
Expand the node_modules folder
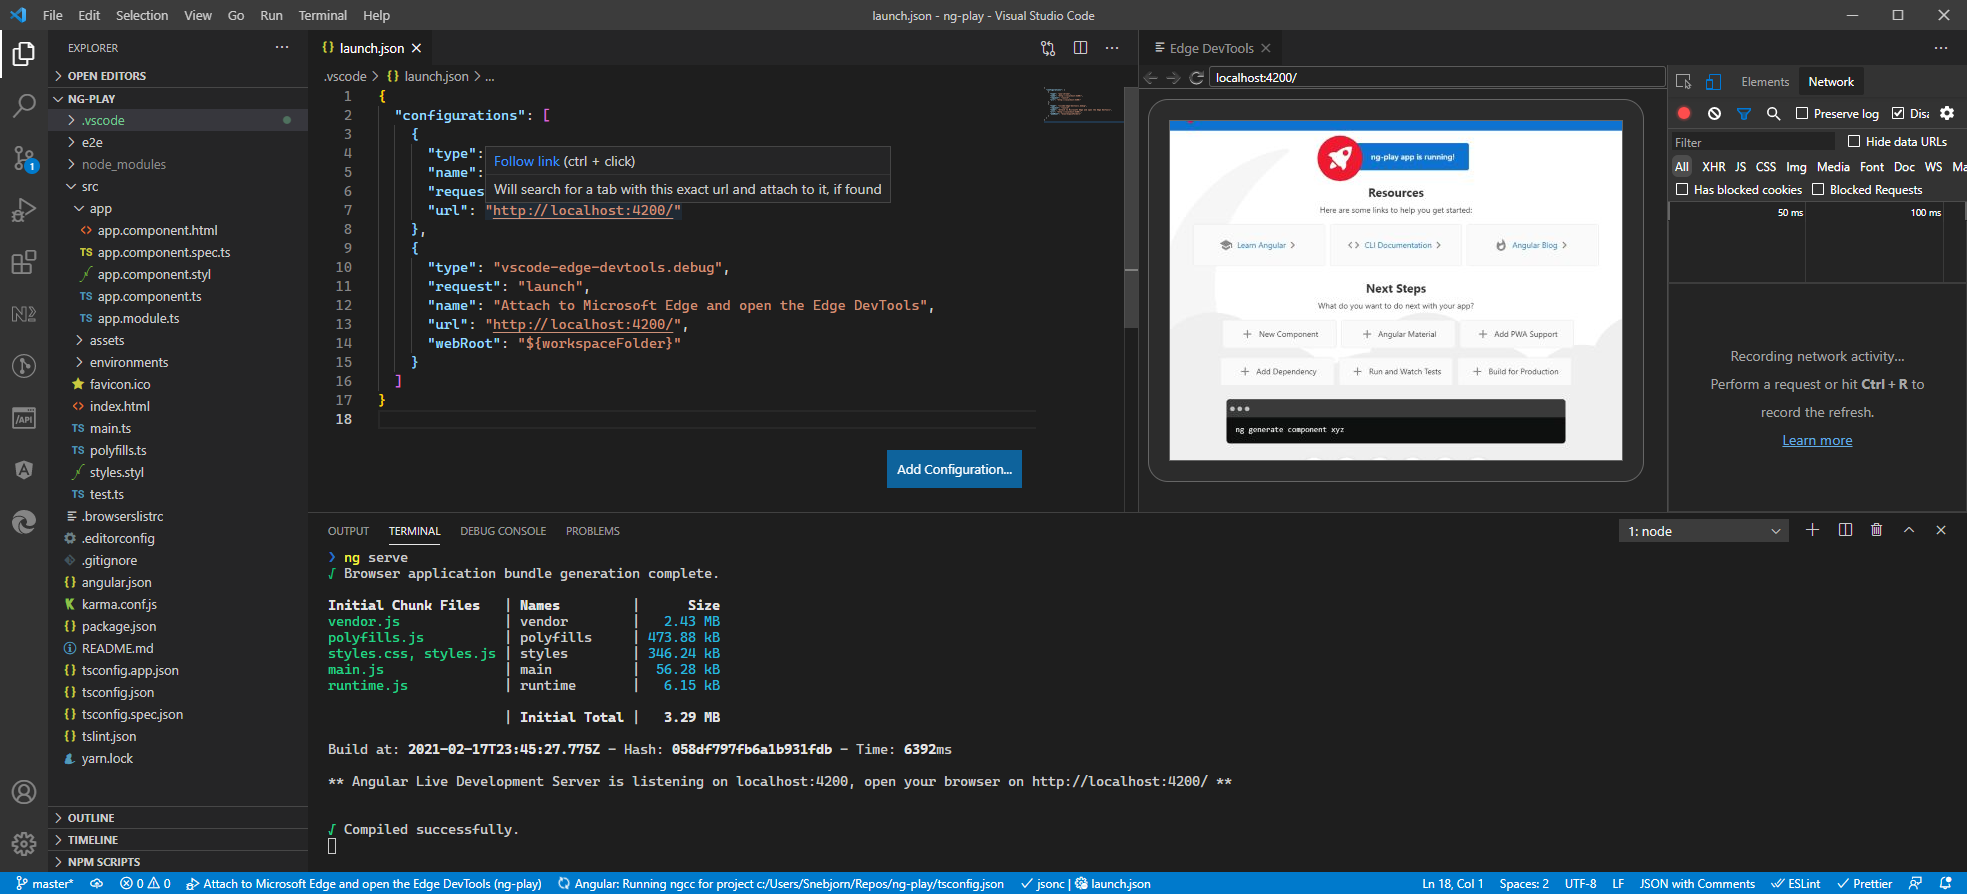coord(123,165)
